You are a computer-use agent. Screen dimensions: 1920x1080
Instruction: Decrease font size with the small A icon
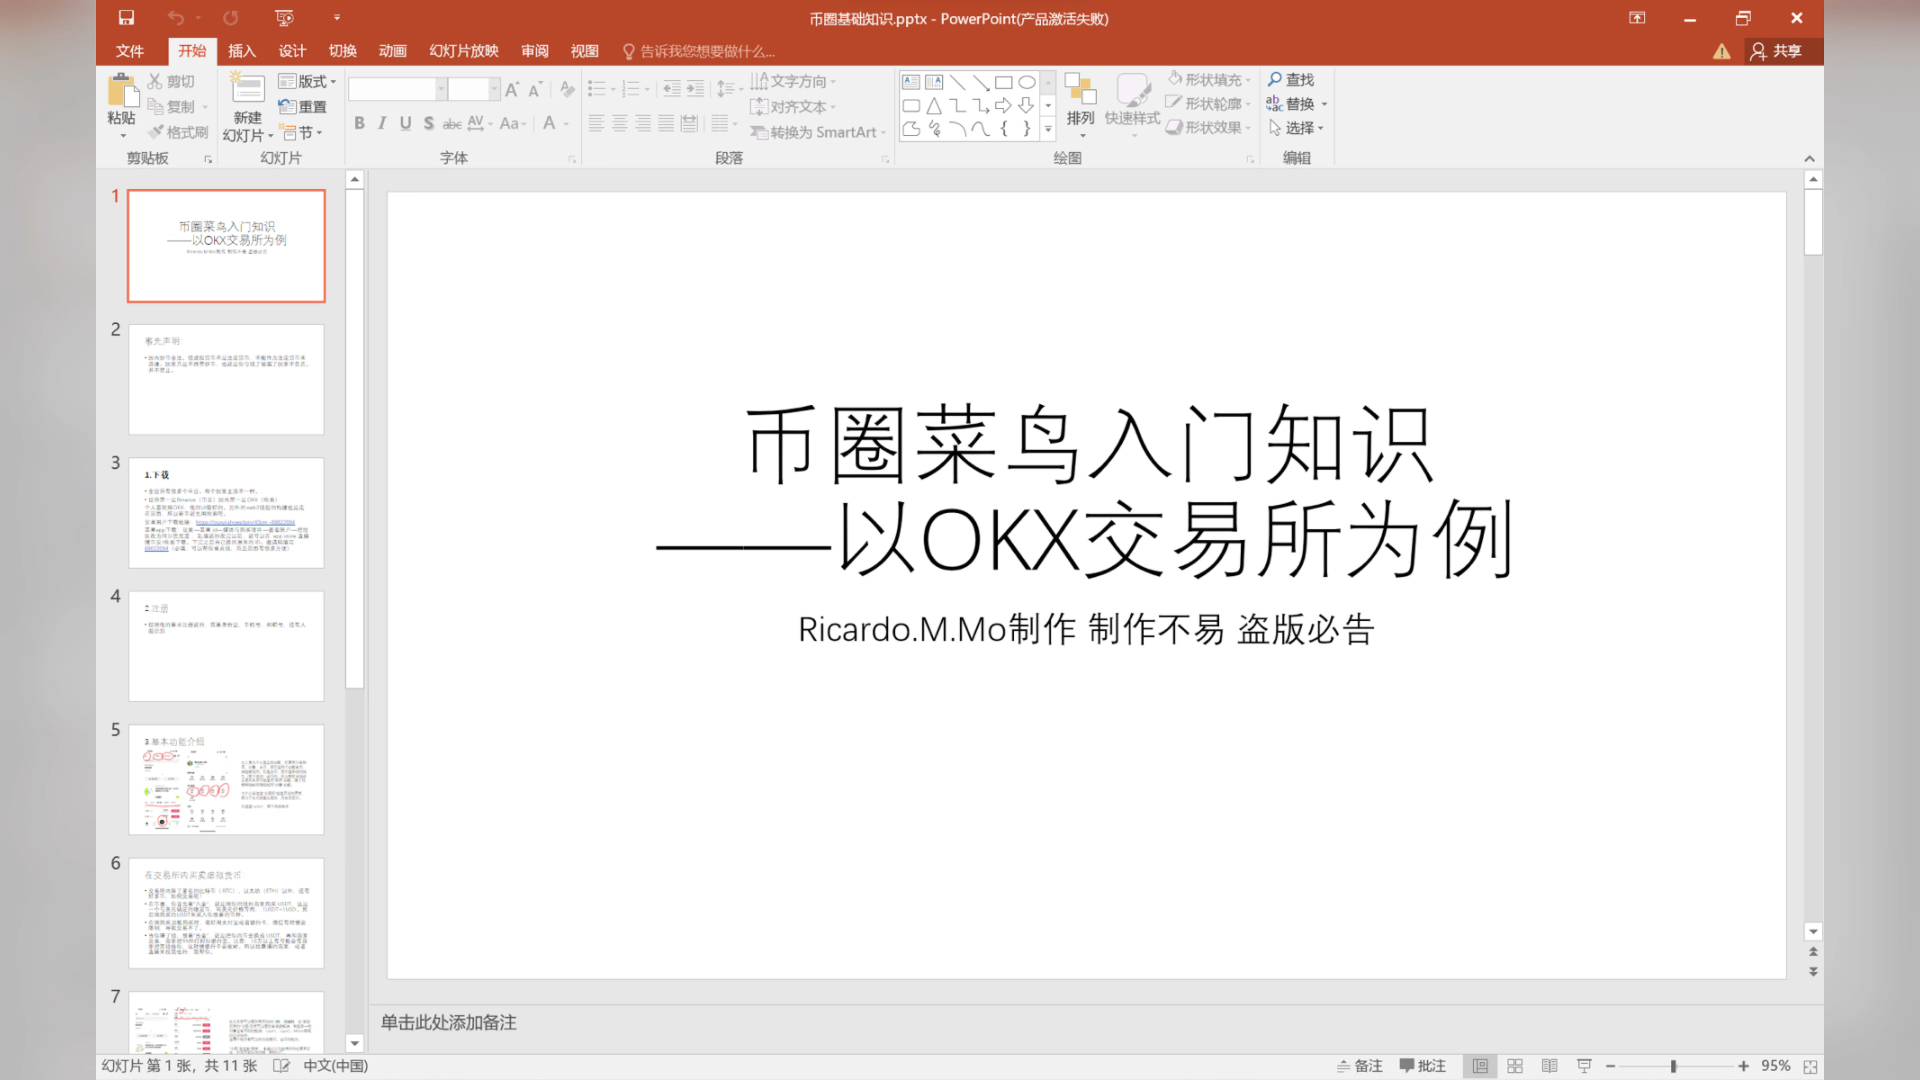pyautogui.click(x=535, y=90)
